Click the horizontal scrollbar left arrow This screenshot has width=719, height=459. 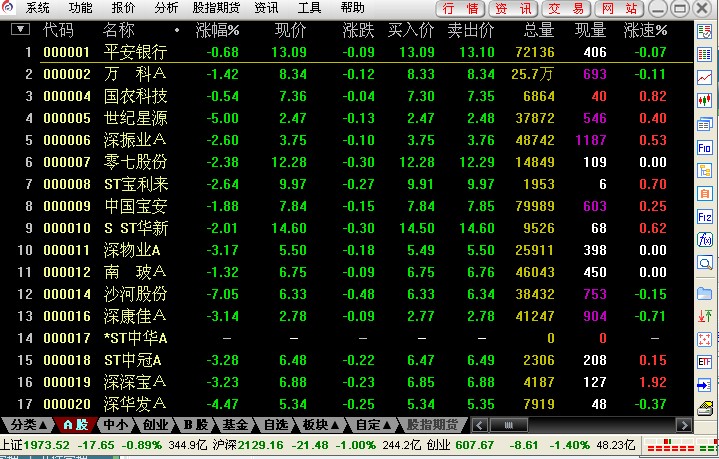[480, 425]
